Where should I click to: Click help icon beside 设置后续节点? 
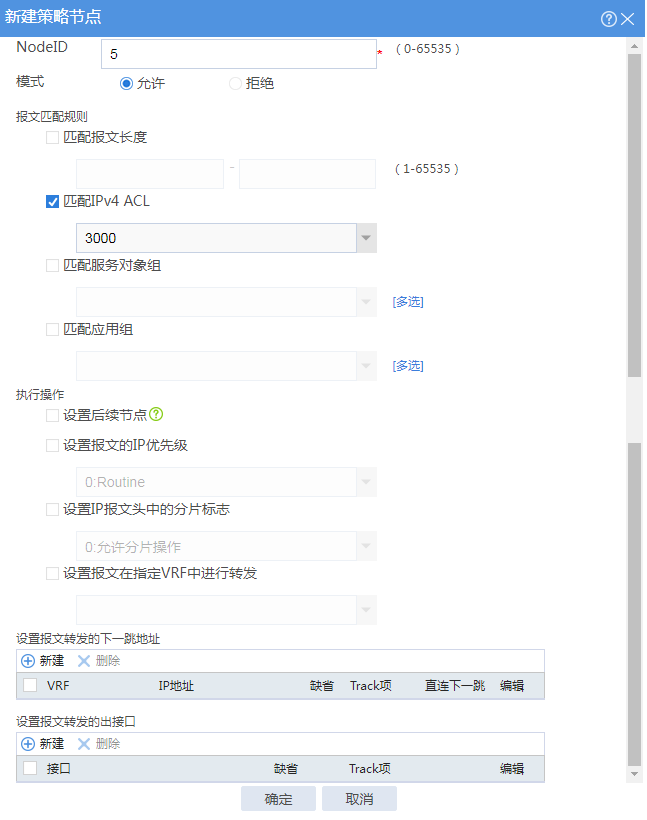[x=156, y=414]
